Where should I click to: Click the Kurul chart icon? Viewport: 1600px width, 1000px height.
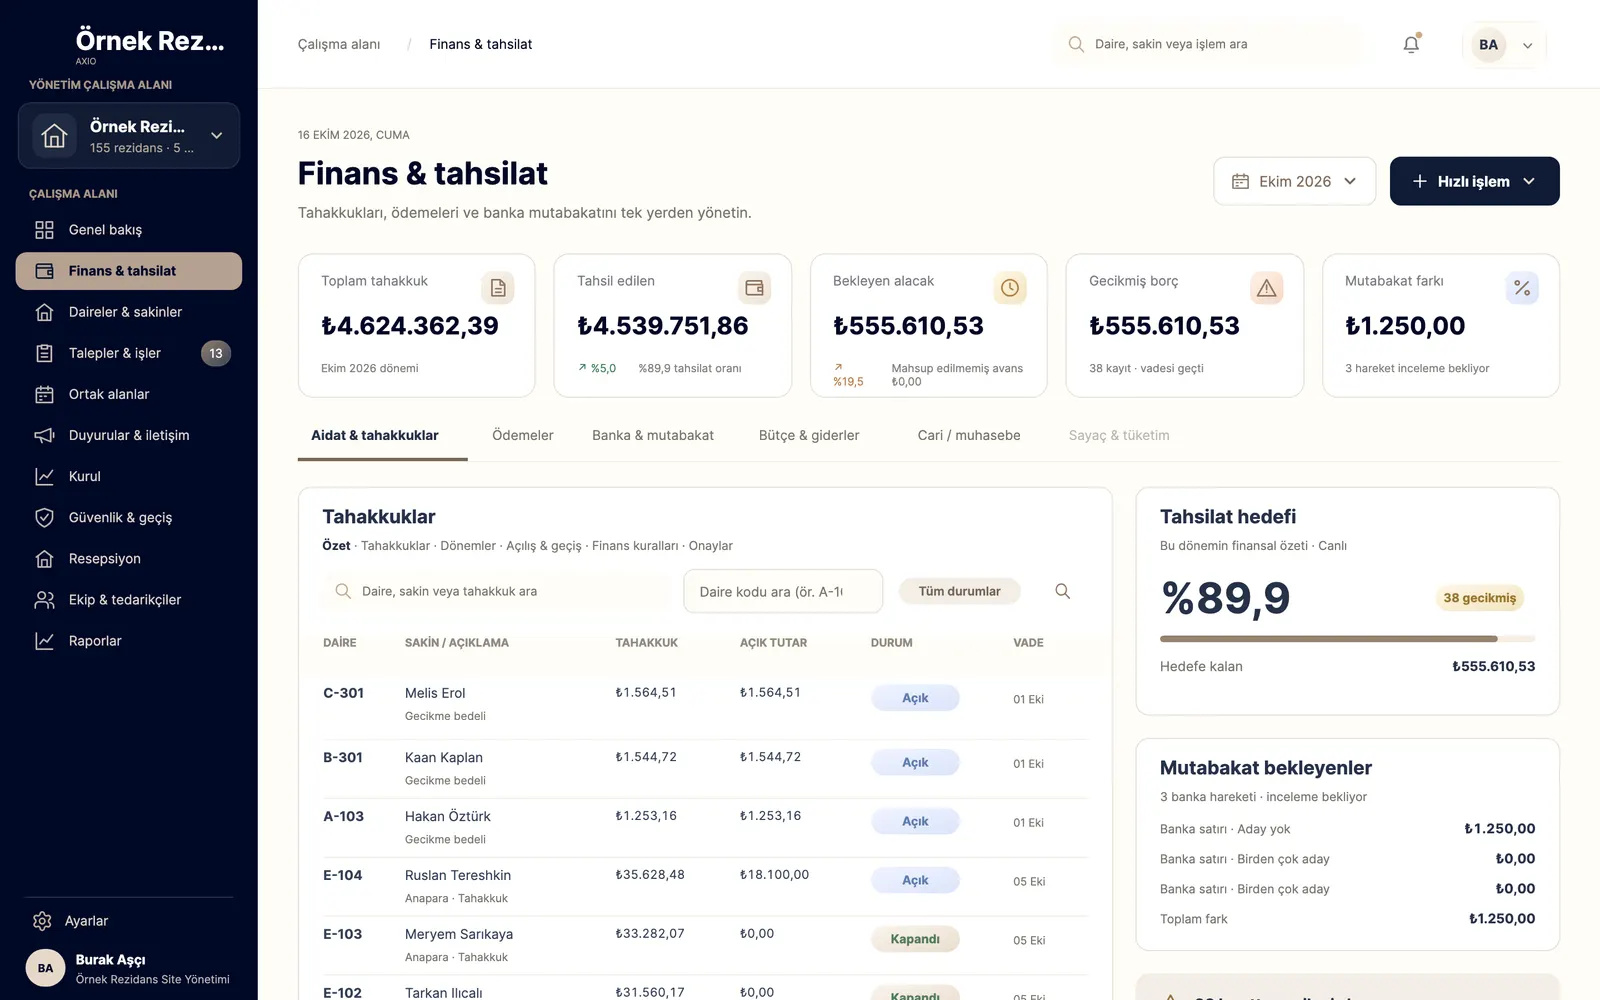click(x=44, y=476)
